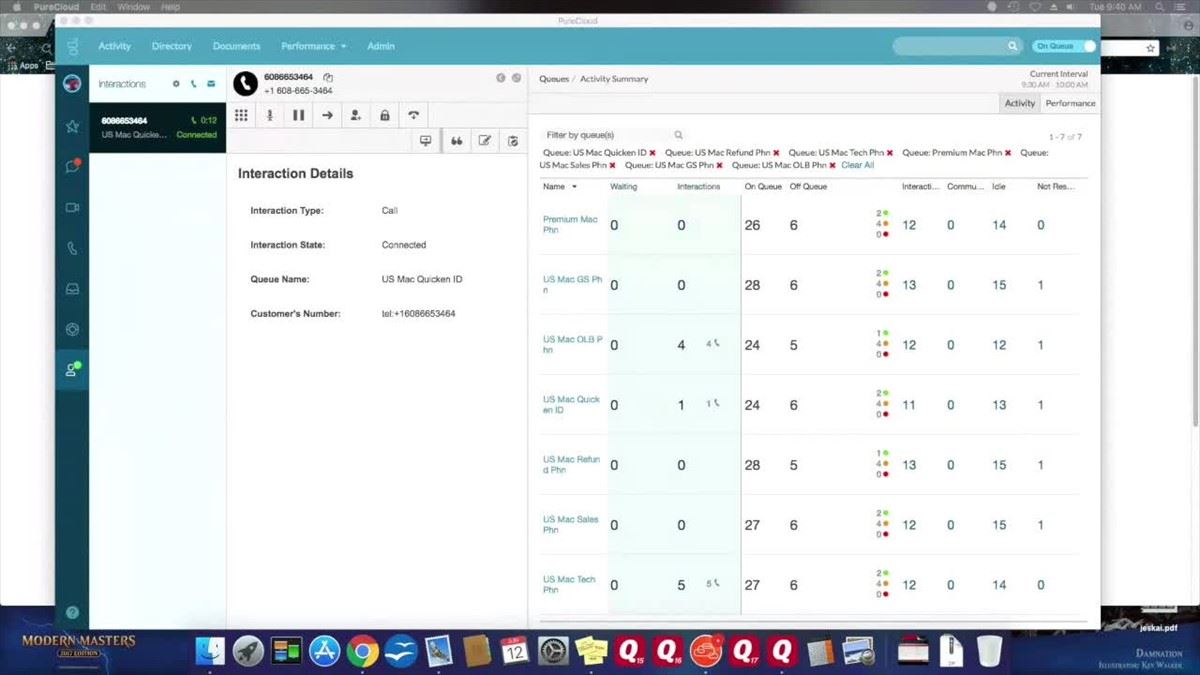Screen dimensions: 1200x675
Task: Put the call on hold
Action: click(x=298, y=115)
